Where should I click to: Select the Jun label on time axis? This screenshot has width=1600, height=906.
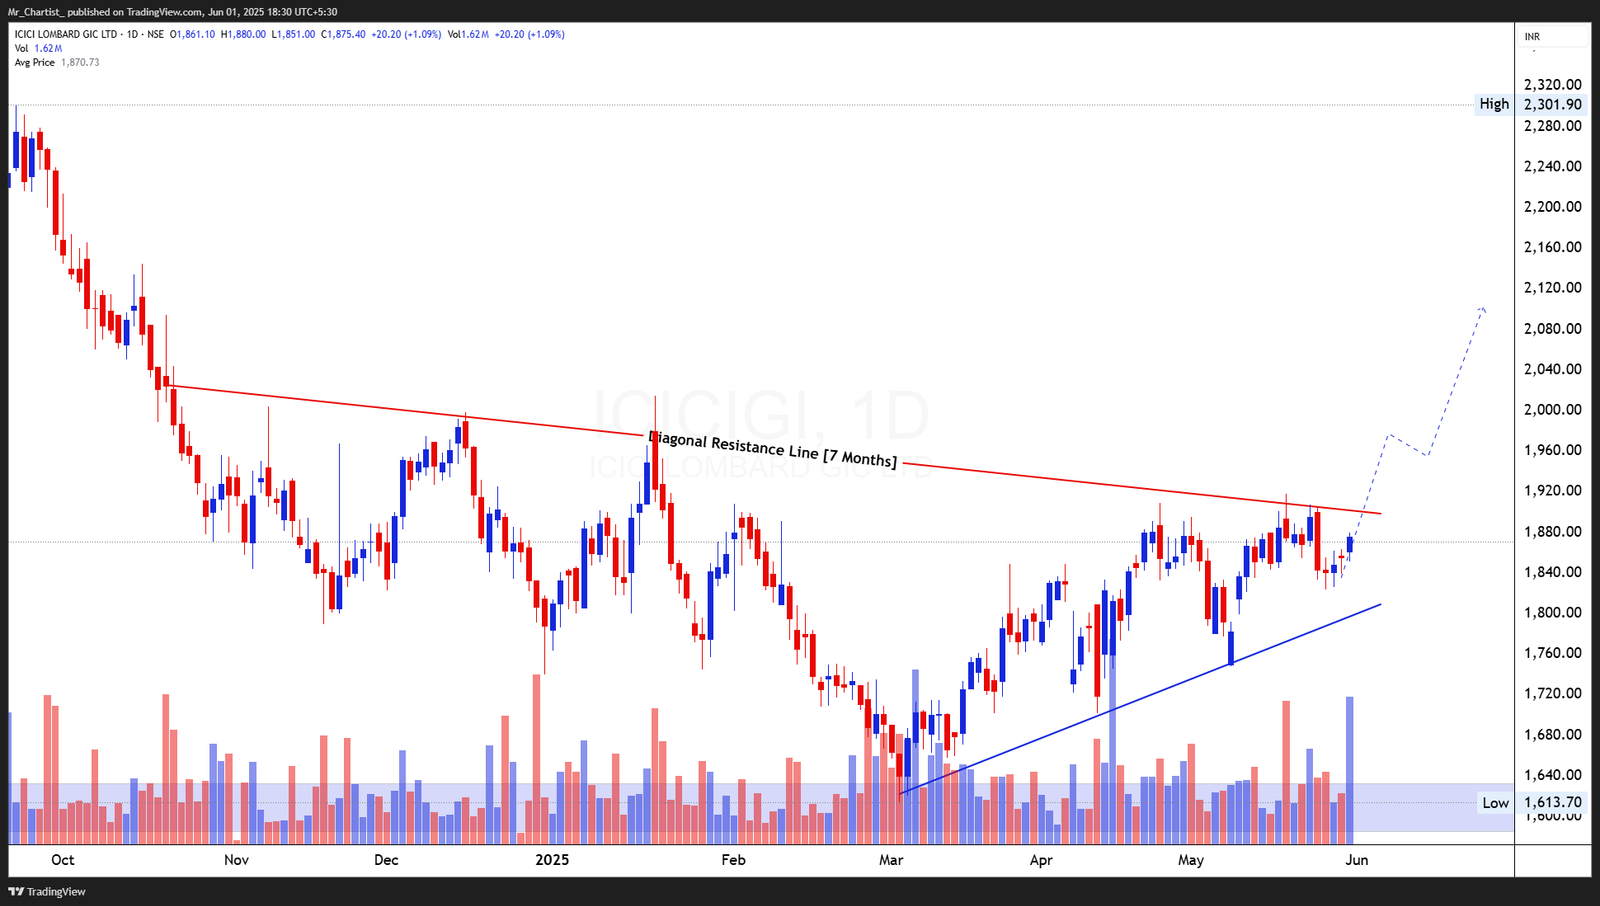pos(1358,859)
